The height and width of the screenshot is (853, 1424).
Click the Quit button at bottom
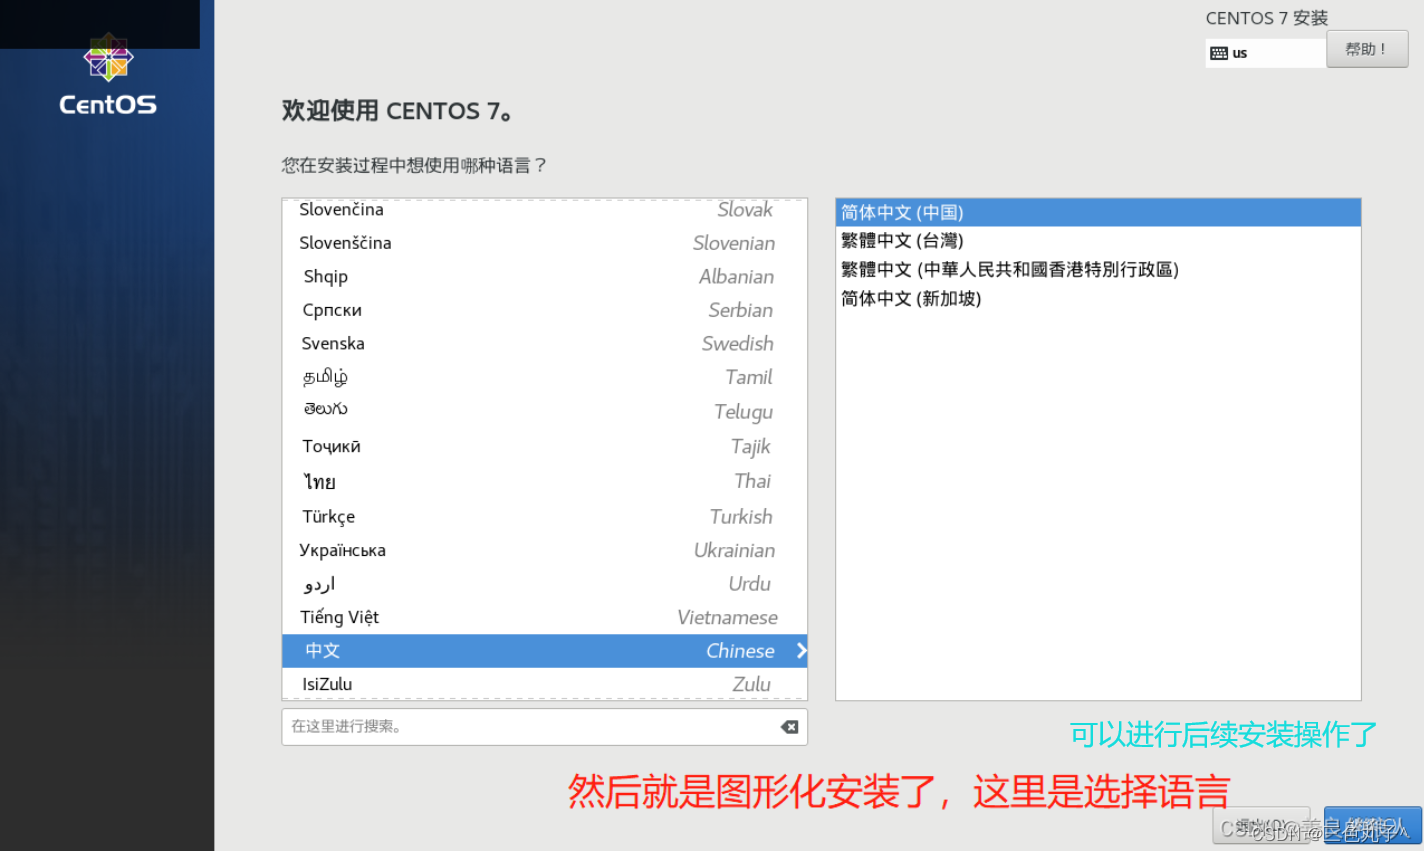pyautogui.click(x=1261, y=826)
